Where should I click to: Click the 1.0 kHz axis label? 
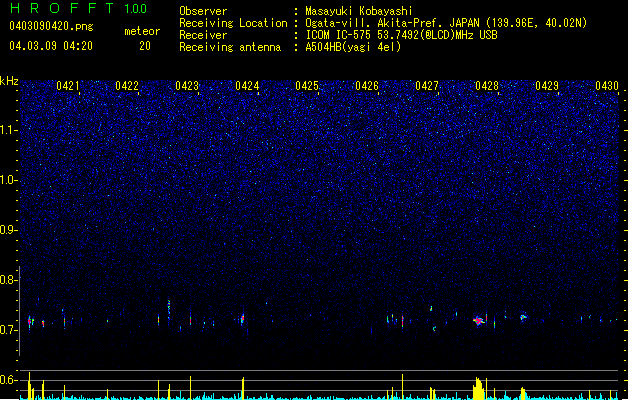9,180
